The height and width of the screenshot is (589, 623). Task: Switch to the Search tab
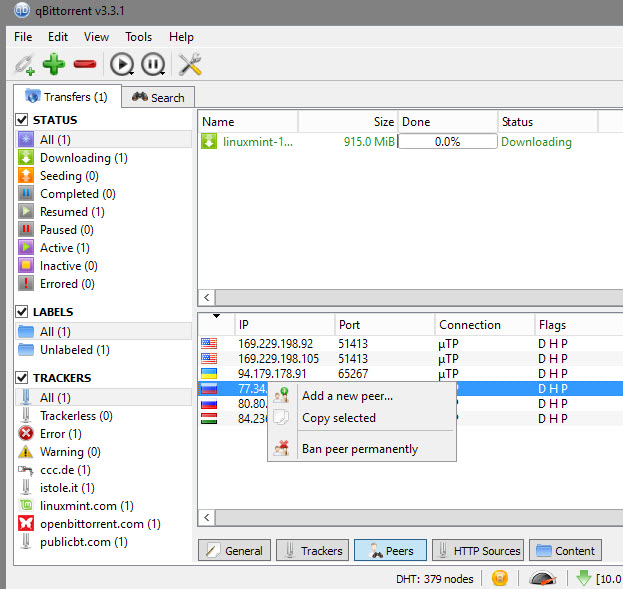point(158,97)
